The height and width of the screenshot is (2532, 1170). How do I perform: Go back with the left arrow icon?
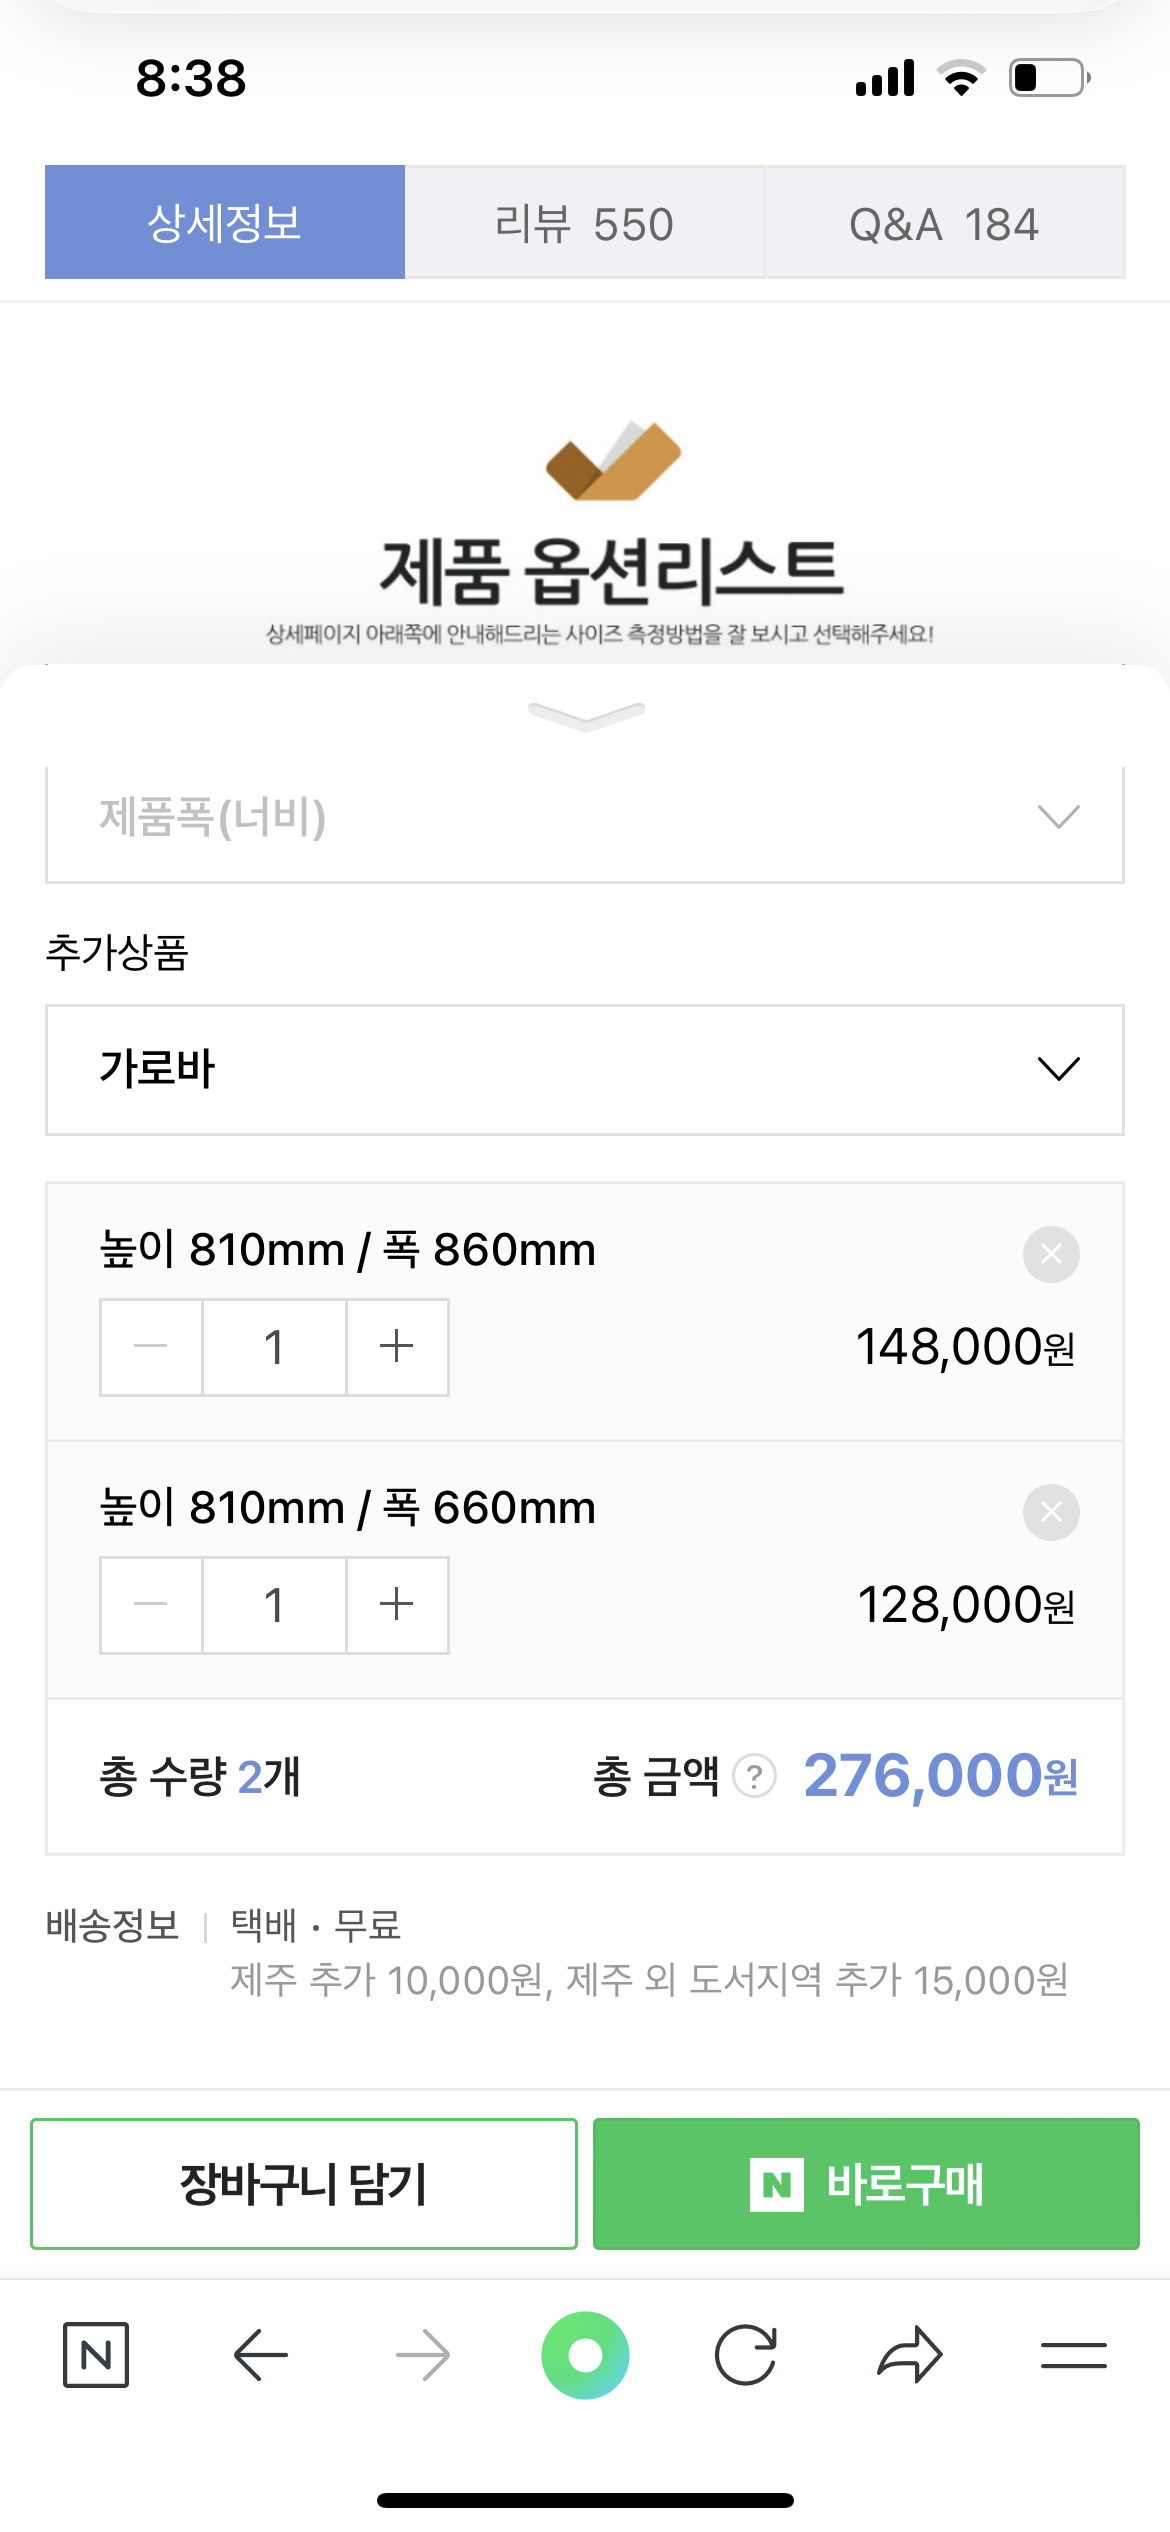(x=260, y=2355)
